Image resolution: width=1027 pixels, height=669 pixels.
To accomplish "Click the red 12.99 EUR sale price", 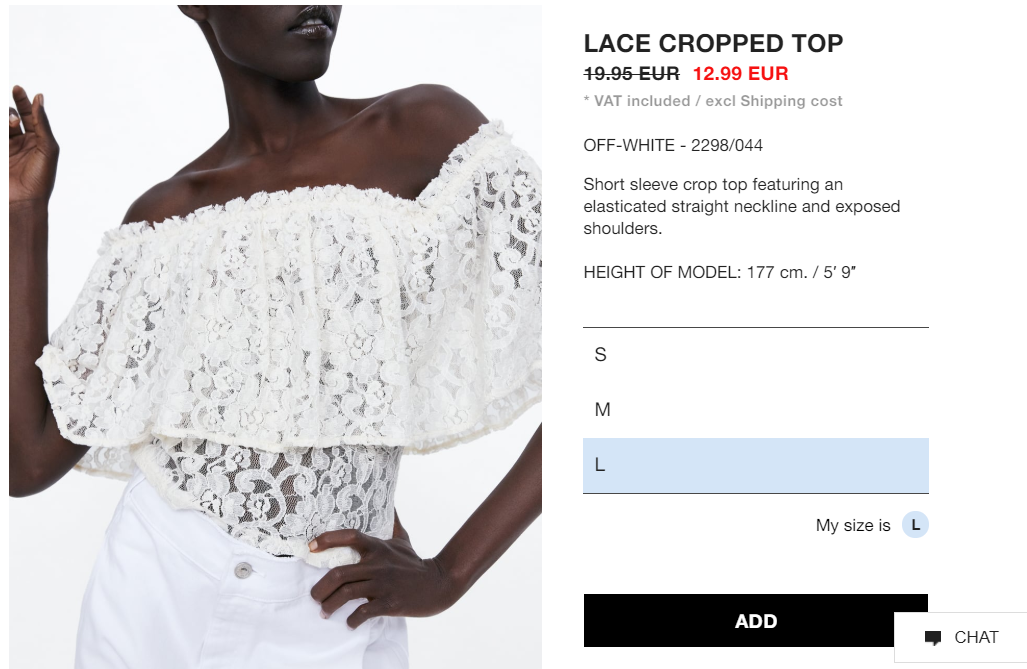I will tap(740, 73).
